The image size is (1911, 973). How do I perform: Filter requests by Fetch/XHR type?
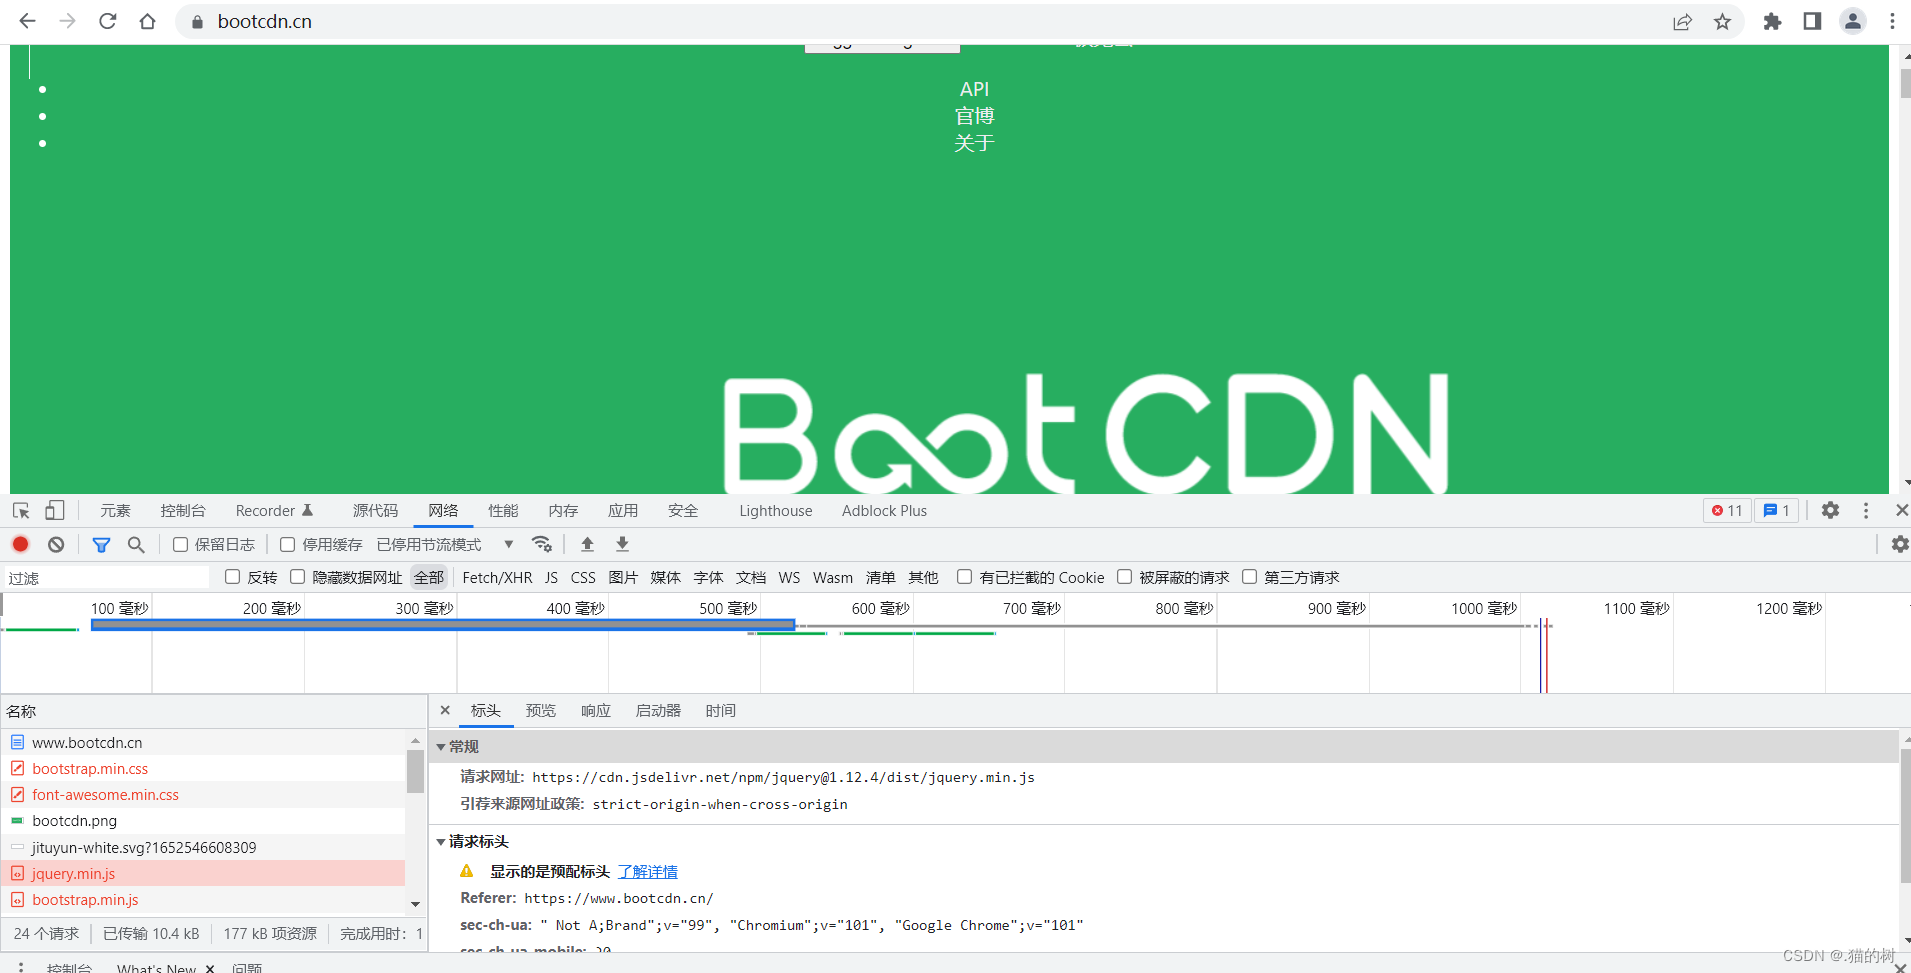click(x=497, y=577)
